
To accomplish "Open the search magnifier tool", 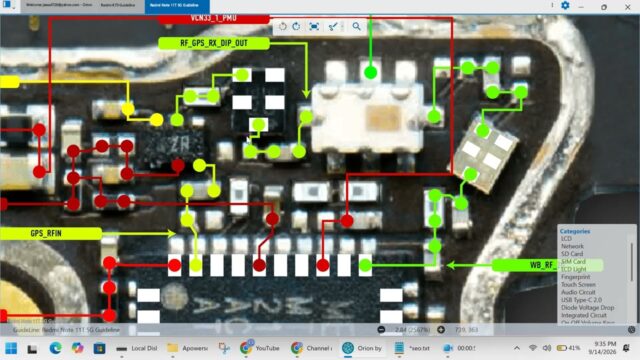I will (x=356, y=27).
